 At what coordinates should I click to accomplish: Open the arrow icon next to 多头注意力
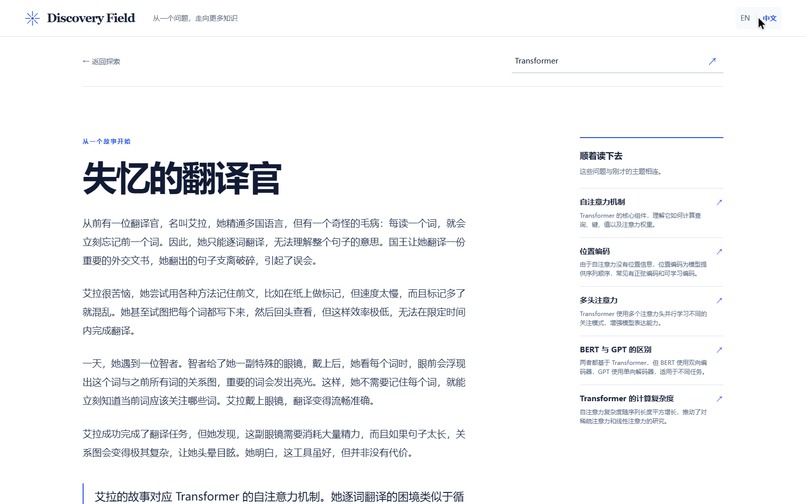coord(719,300)
